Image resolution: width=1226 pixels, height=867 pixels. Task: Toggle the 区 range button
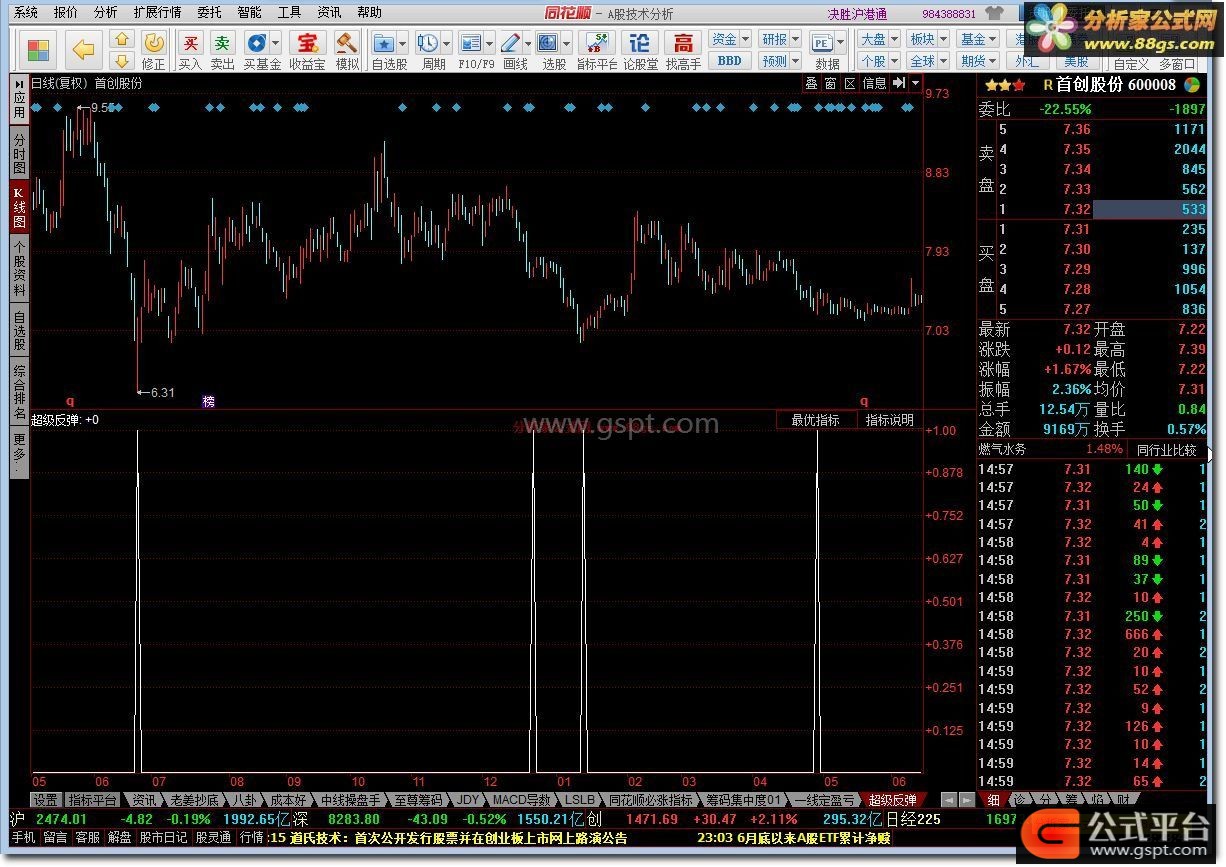[x=850, y=83]
